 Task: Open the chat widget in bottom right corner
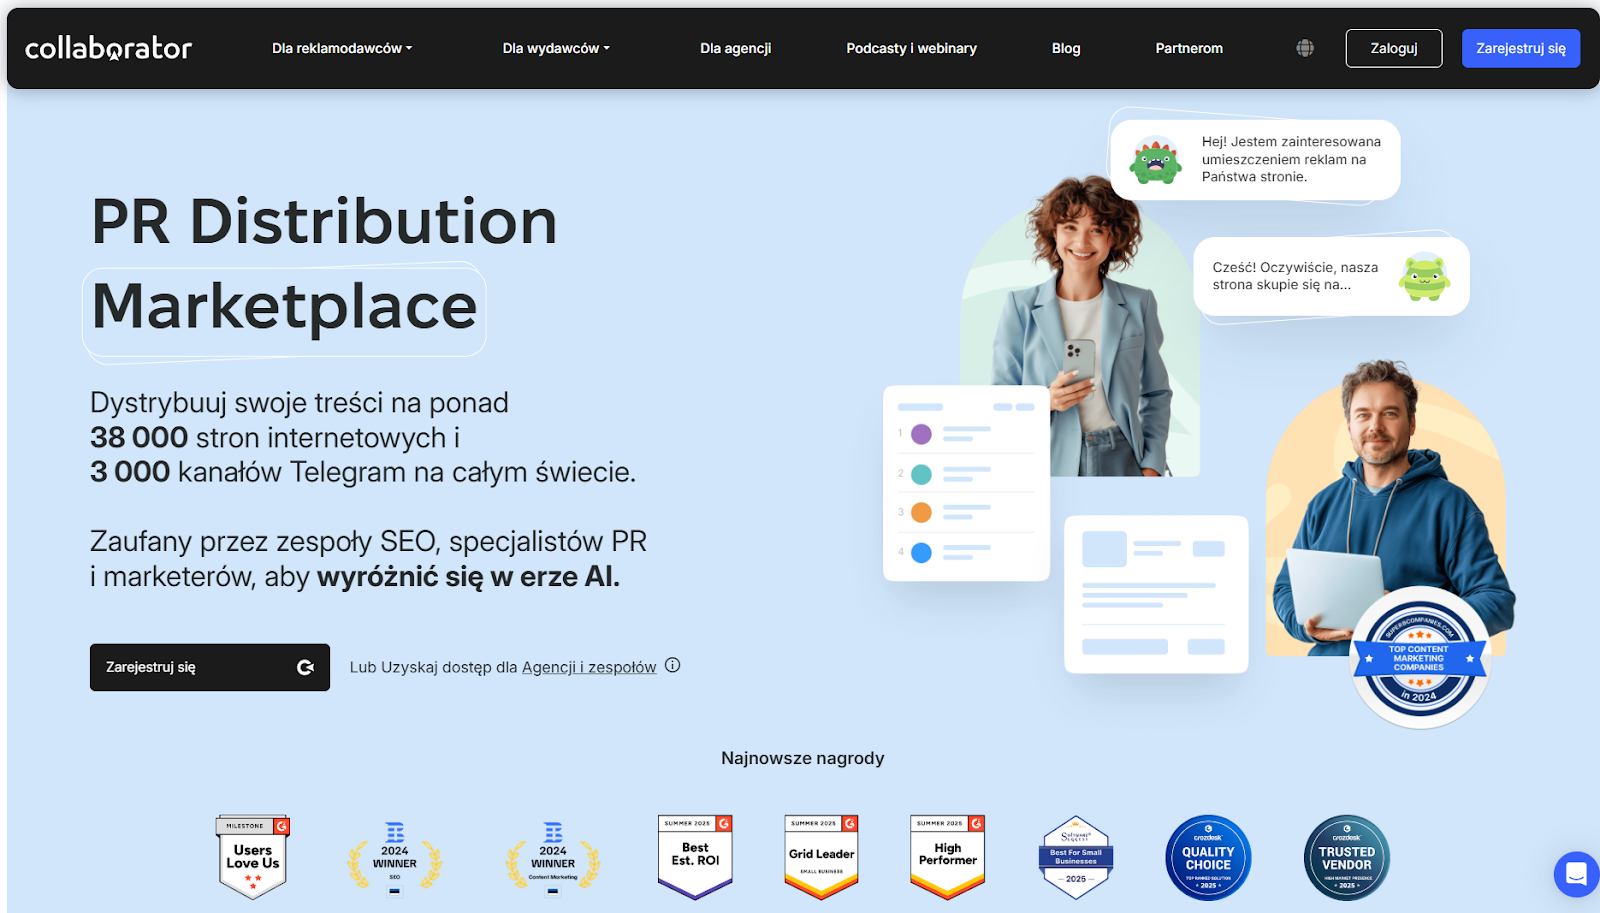tap(1577, 874)
